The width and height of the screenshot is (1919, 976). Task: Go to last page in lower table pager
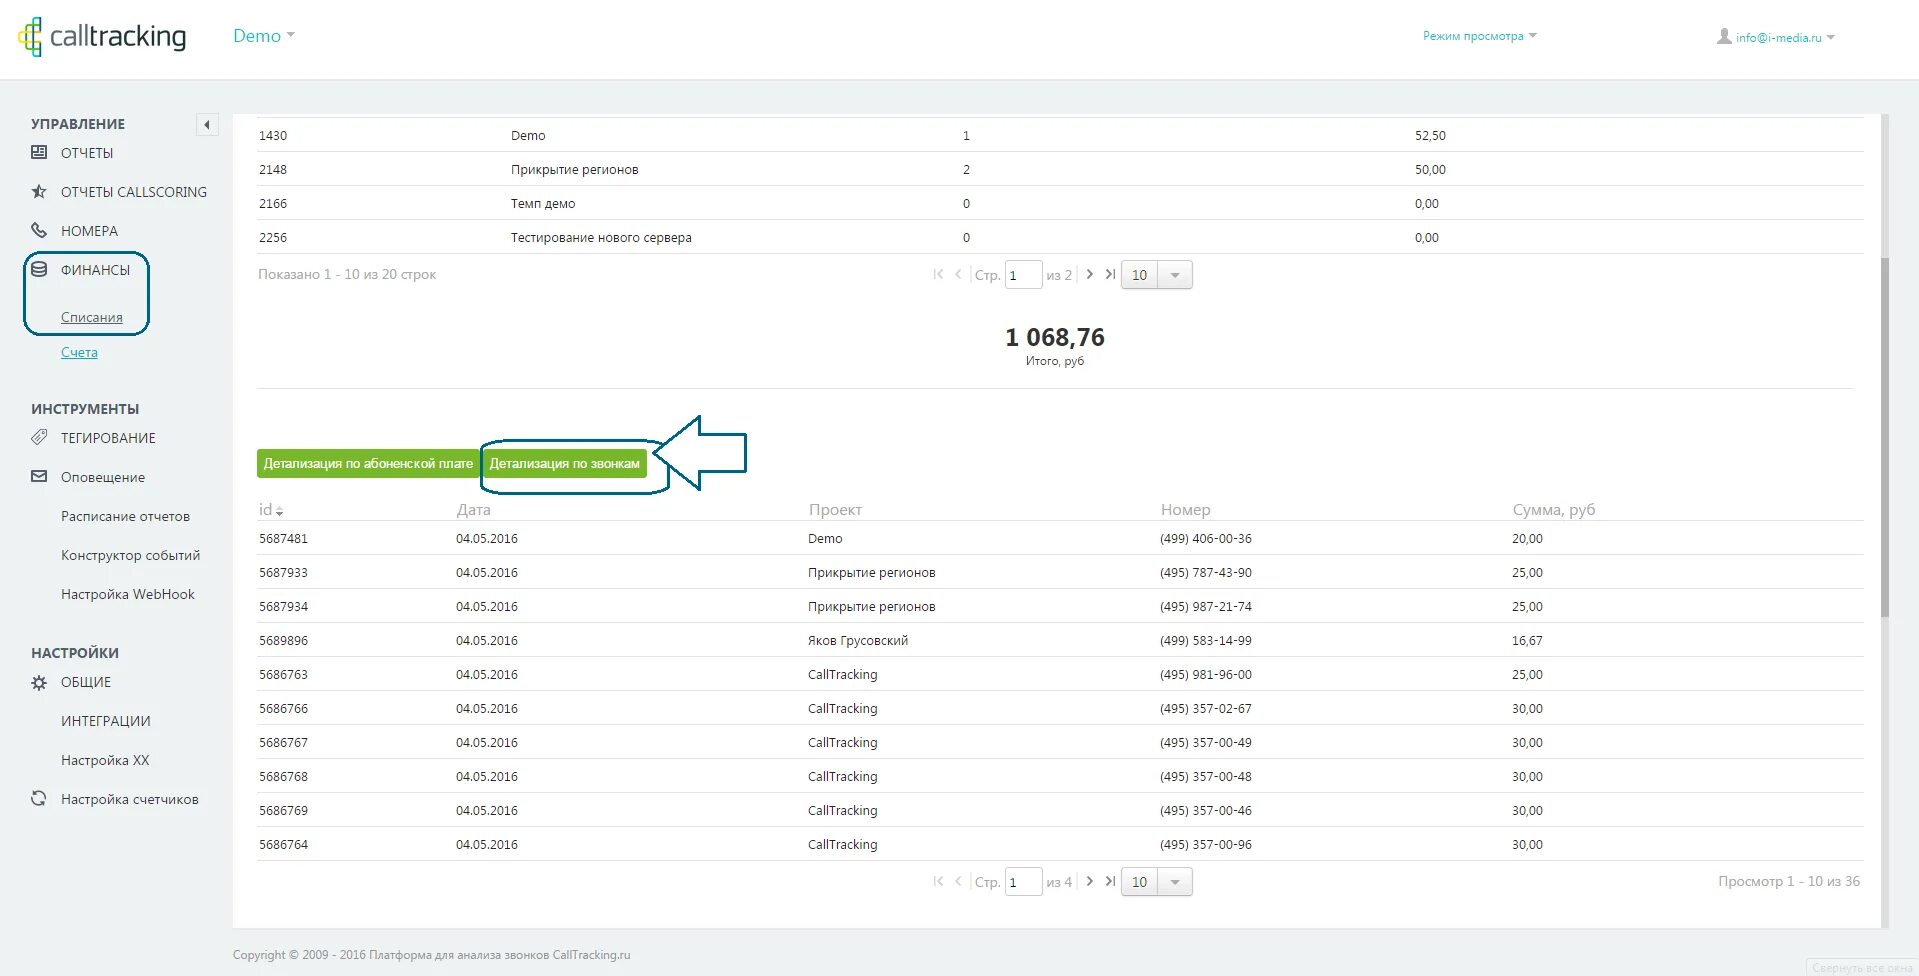[x=1110, y=881]
